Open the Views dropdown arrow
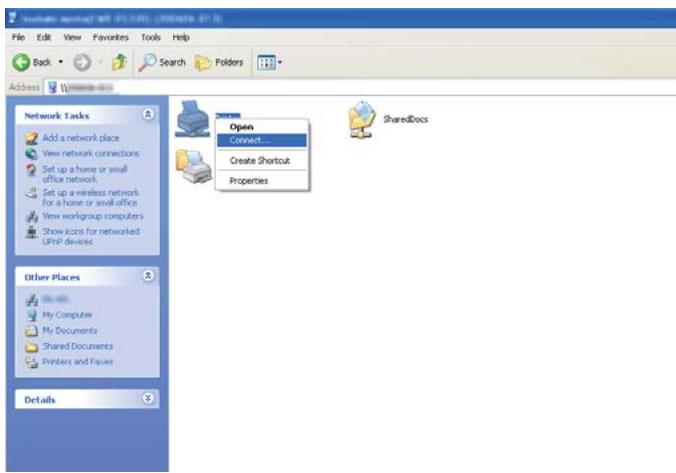The image size is (676, 473). tap(280, 63)
